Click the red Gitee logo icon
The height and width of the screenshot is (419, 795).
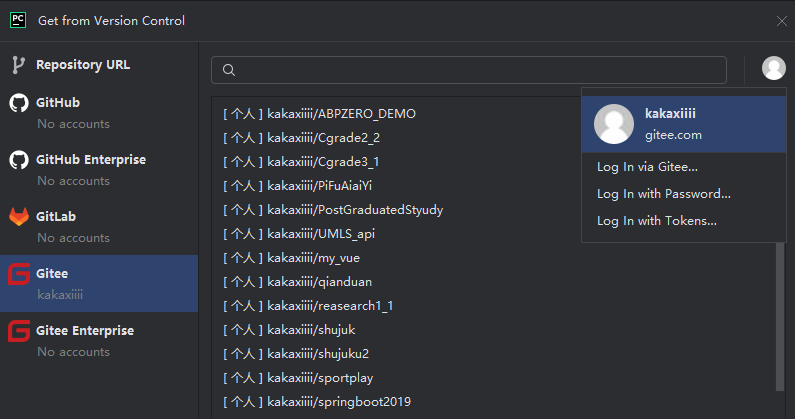[19, 274]
